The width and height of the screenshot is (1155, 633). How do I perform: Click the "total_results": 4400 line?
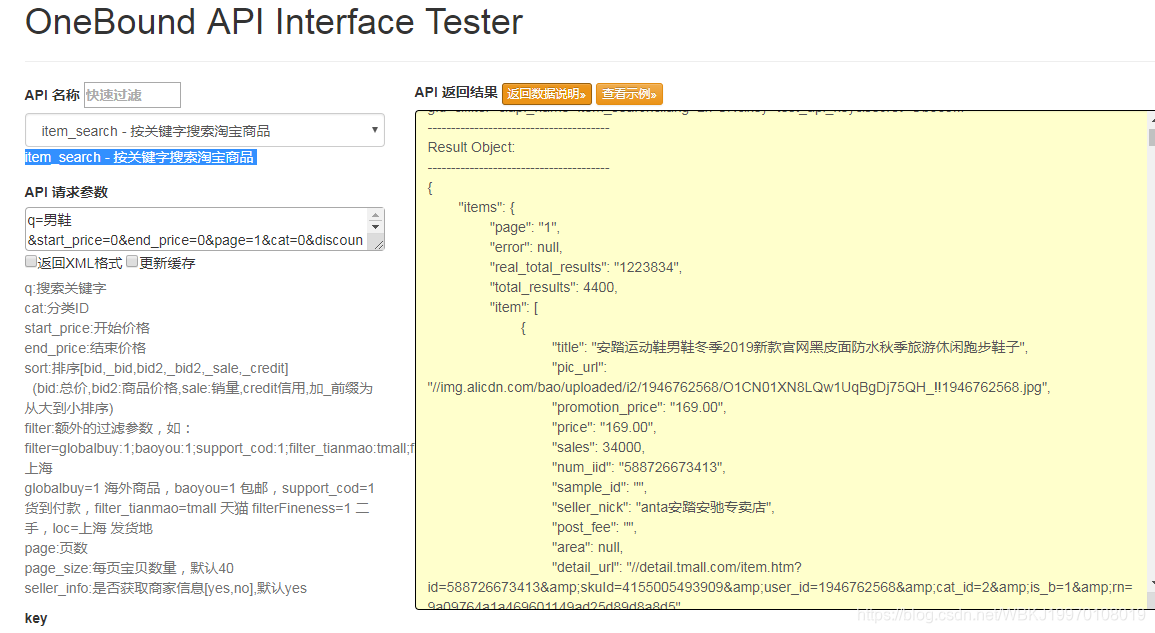[x=553, y=287]
